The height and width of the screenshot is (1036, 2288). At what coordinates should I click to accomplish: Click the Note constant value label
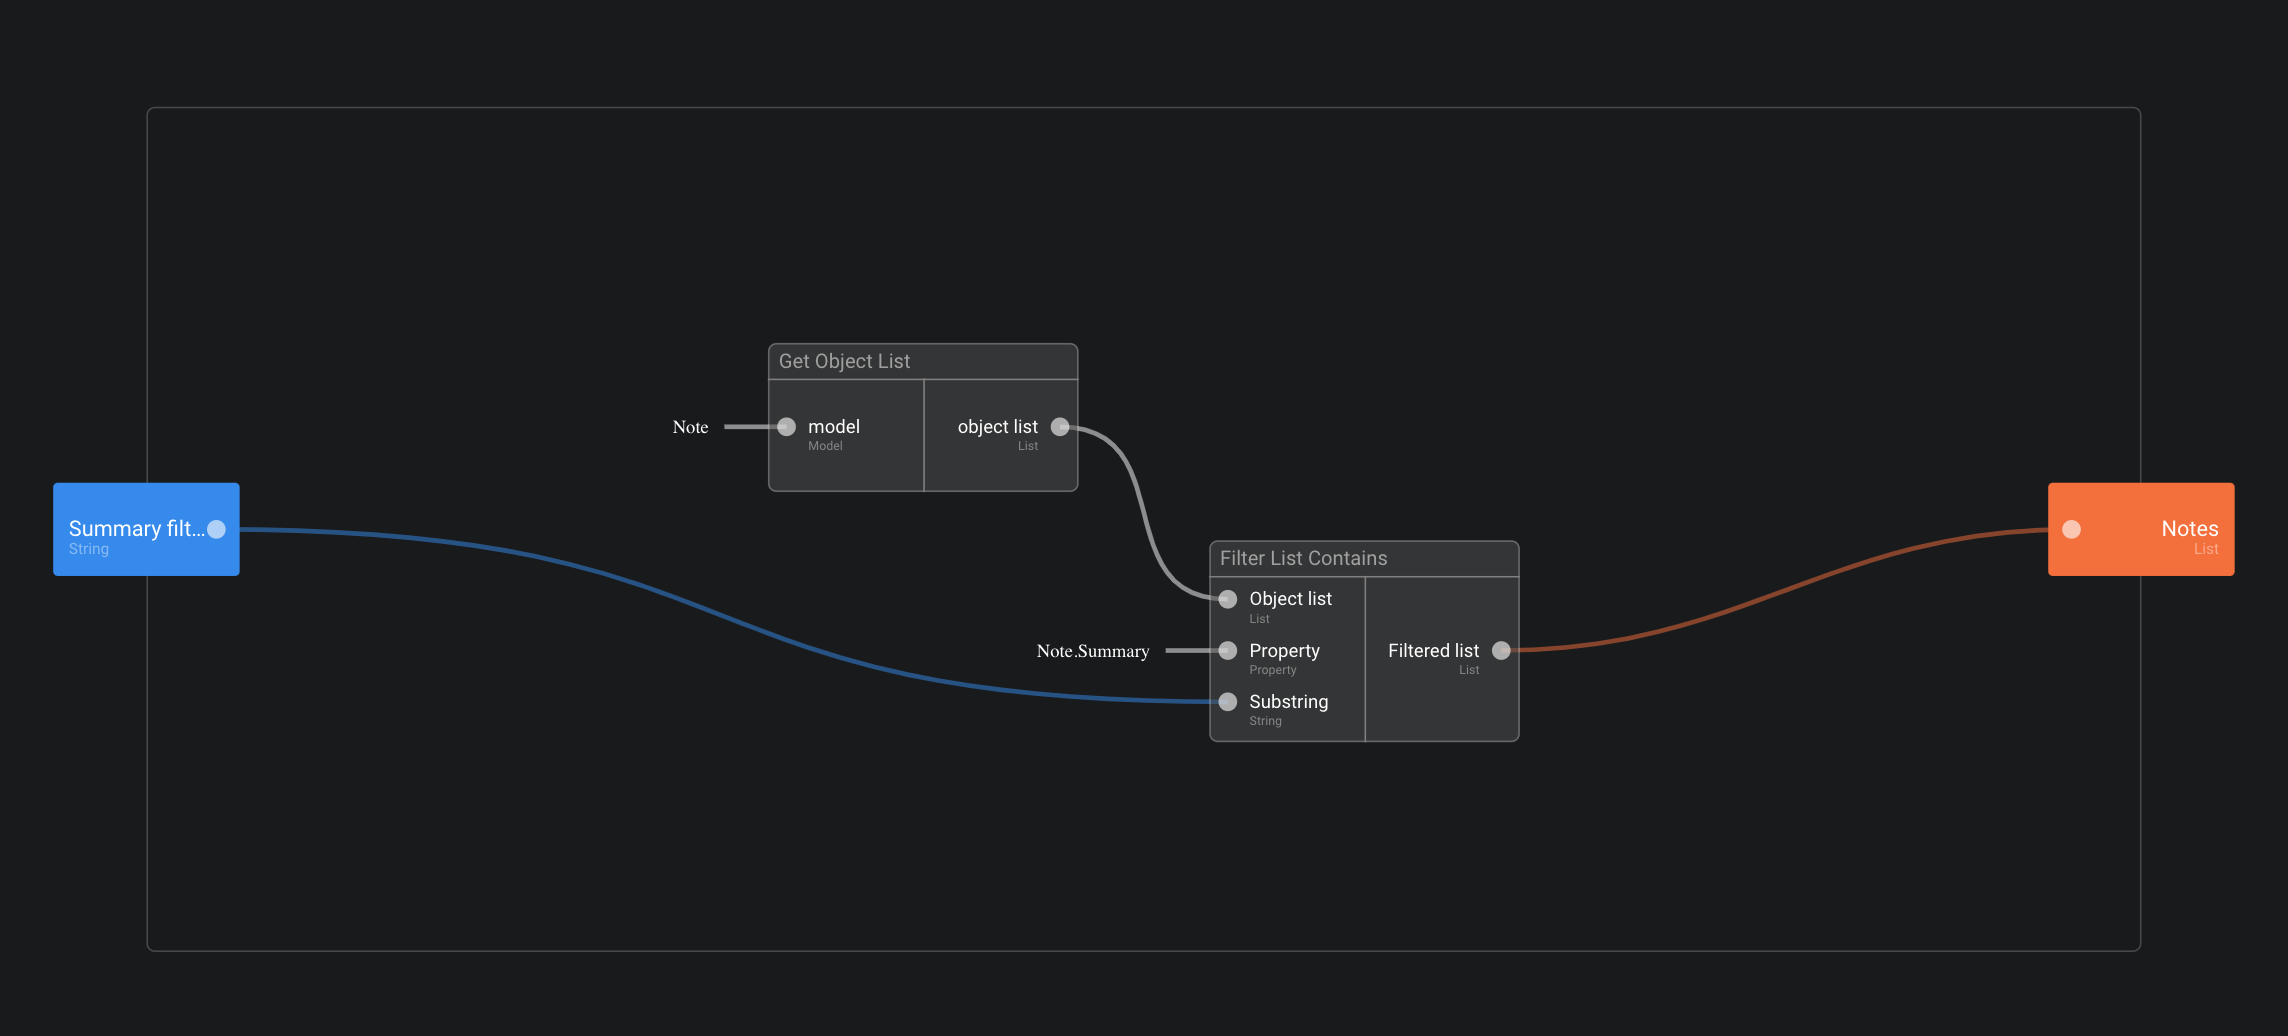(690, 427)
